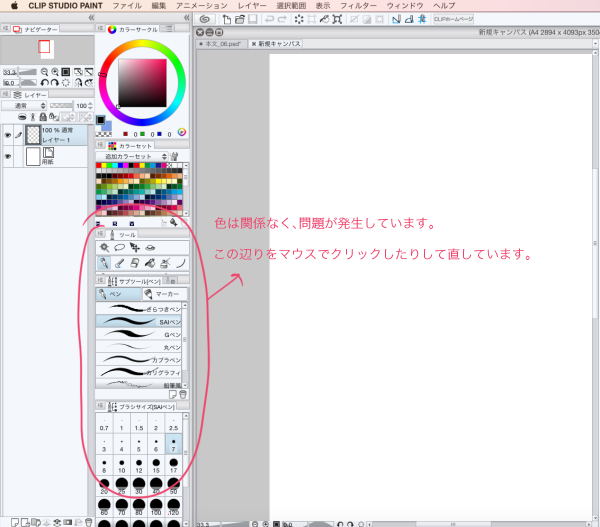Image resolution: width=600 pixels, height=527 pixels.
Task: Zoom in in Navigator panel
Action: [55, 72]
